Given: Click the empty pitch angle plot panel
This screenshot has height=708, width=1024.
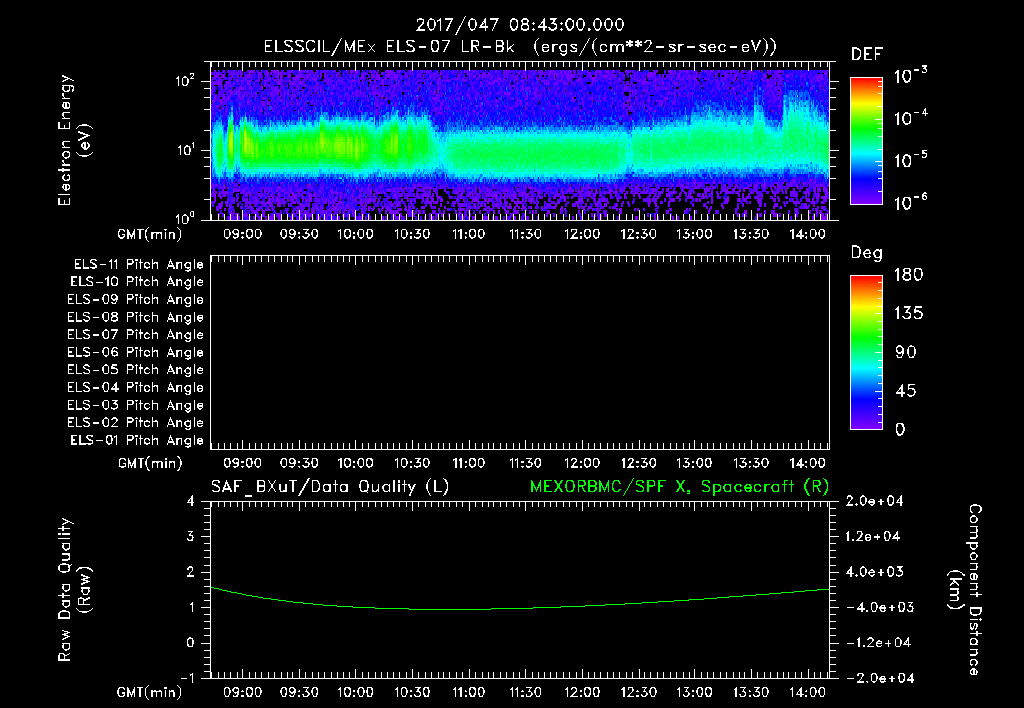Looking at the screenshot, I should (x=520, y=352).
